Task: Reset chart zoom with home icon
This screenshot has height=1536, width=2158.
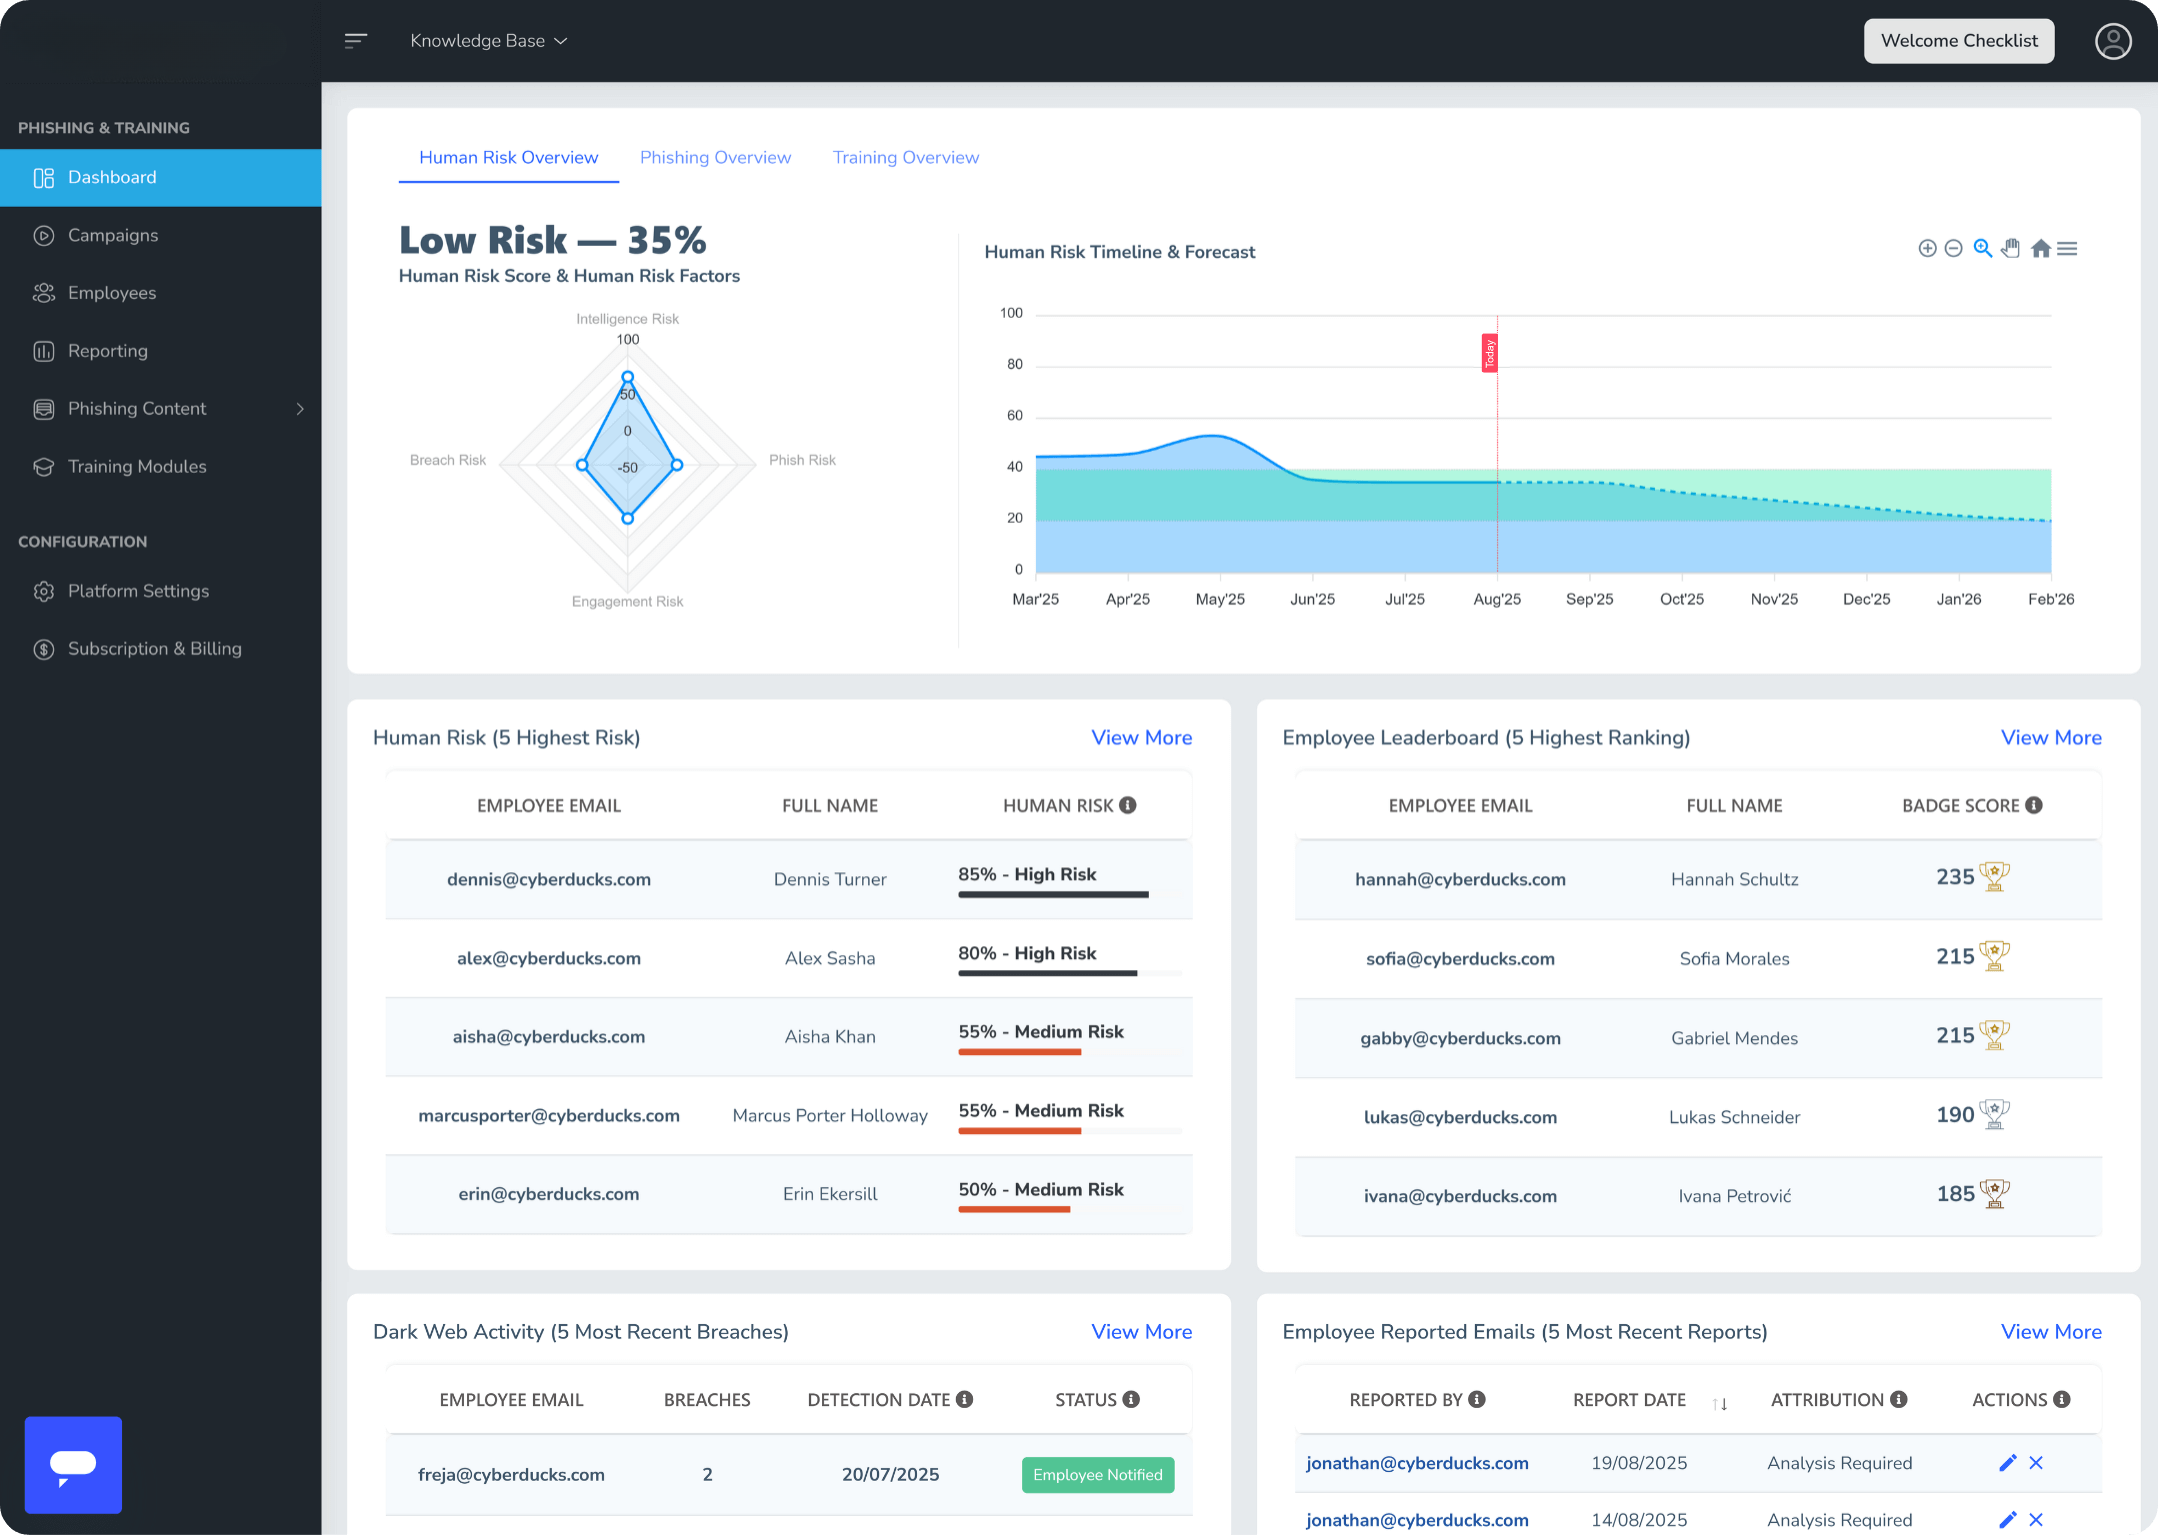Action: [2041, 248]
